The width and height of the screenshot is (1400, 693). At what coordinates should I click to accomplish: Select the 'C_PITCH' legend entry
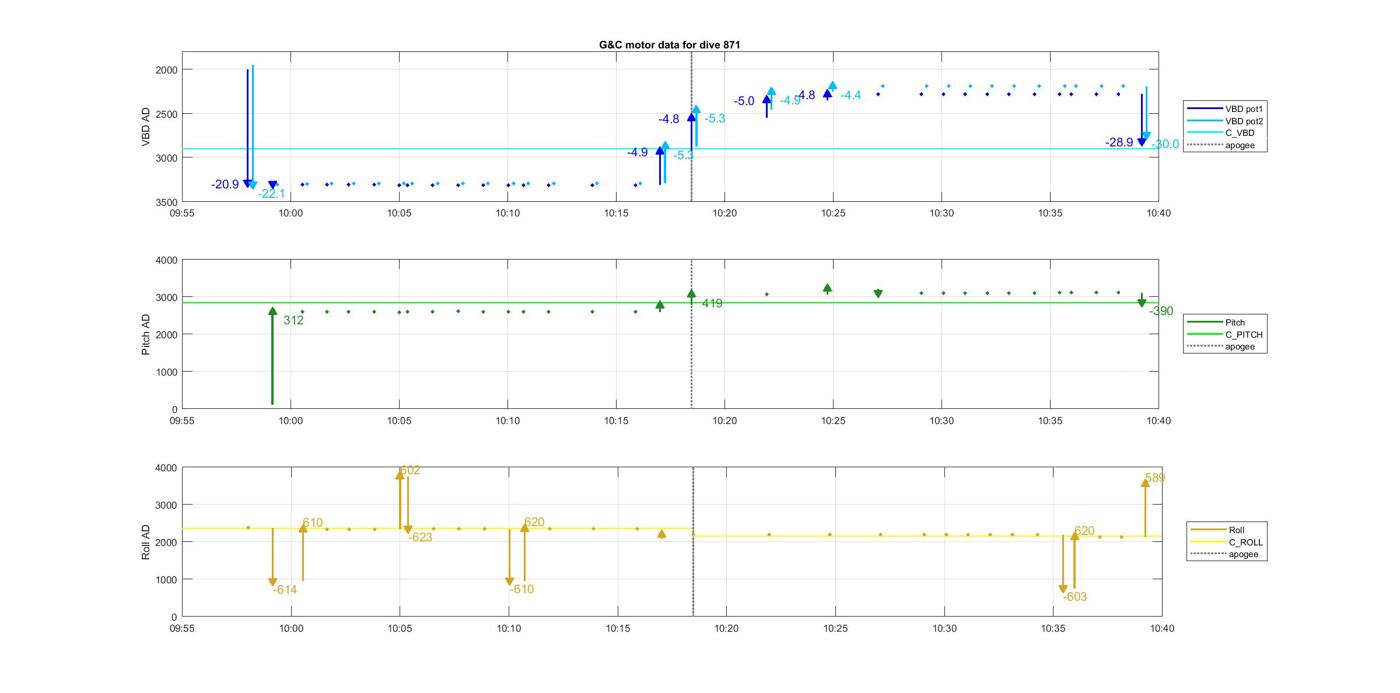(x=1243, y=334)
